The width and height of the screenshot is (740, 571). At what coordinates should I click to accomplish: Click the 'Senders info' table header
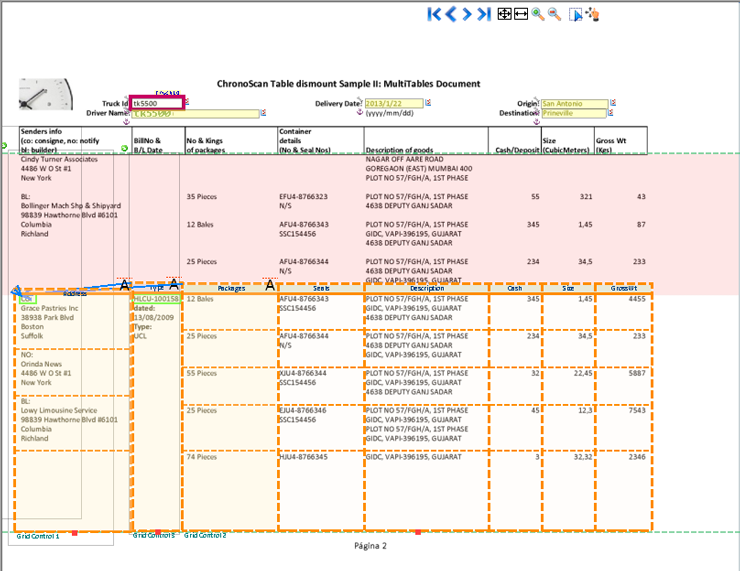pos(41,132)
